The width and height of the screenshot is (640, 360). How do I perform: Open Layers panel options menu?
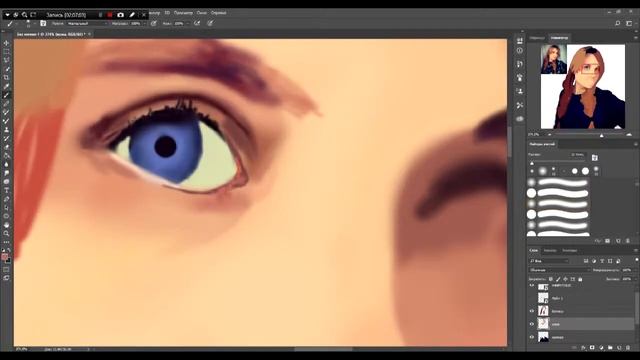[636, 250]
